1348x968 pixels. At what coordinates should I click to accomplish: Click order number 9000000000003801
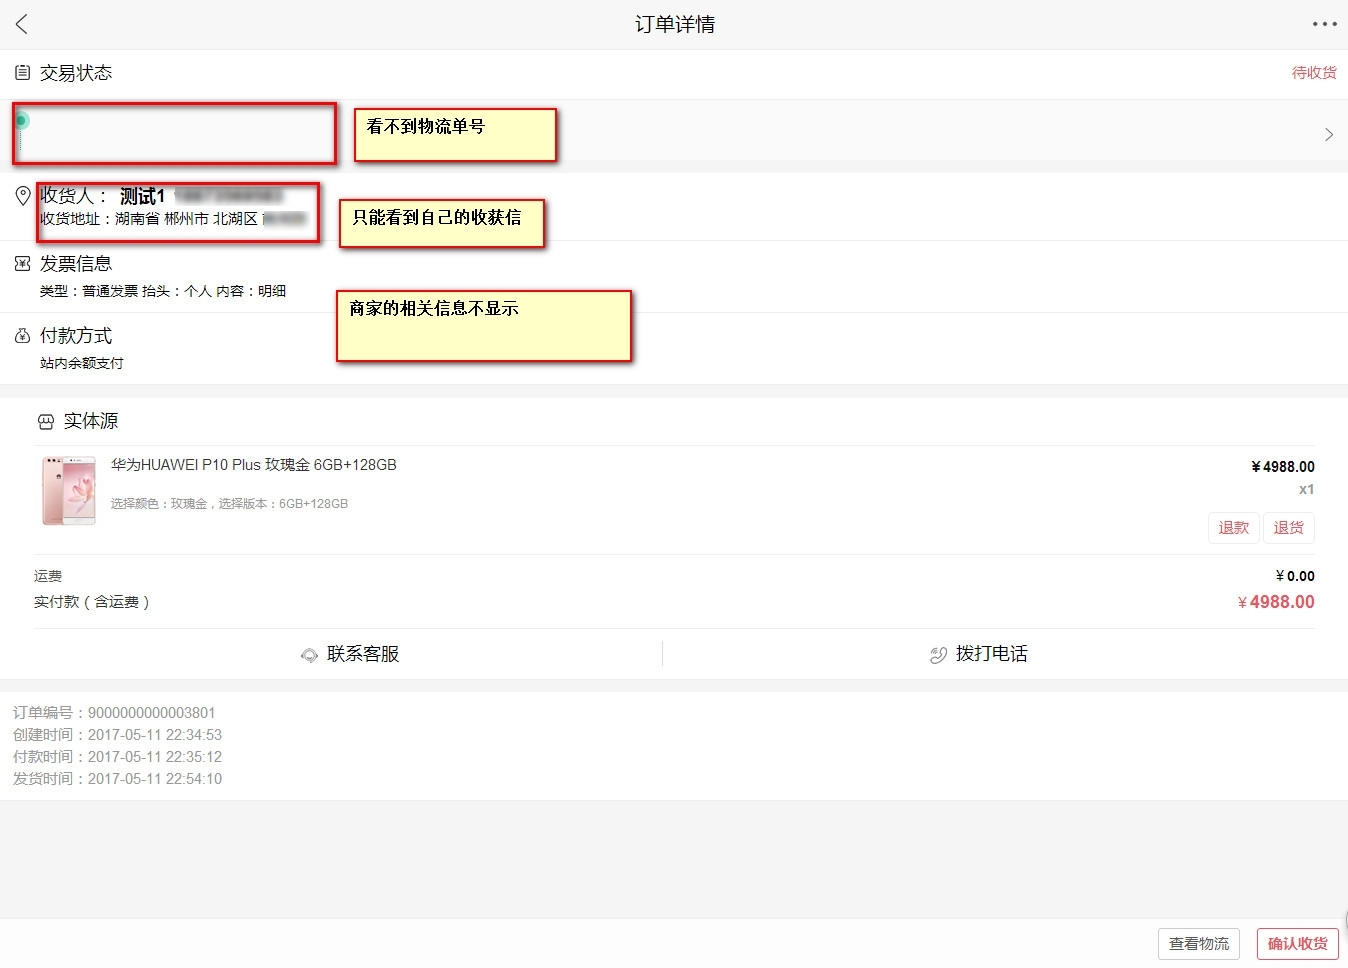click(x=114, y=713)
